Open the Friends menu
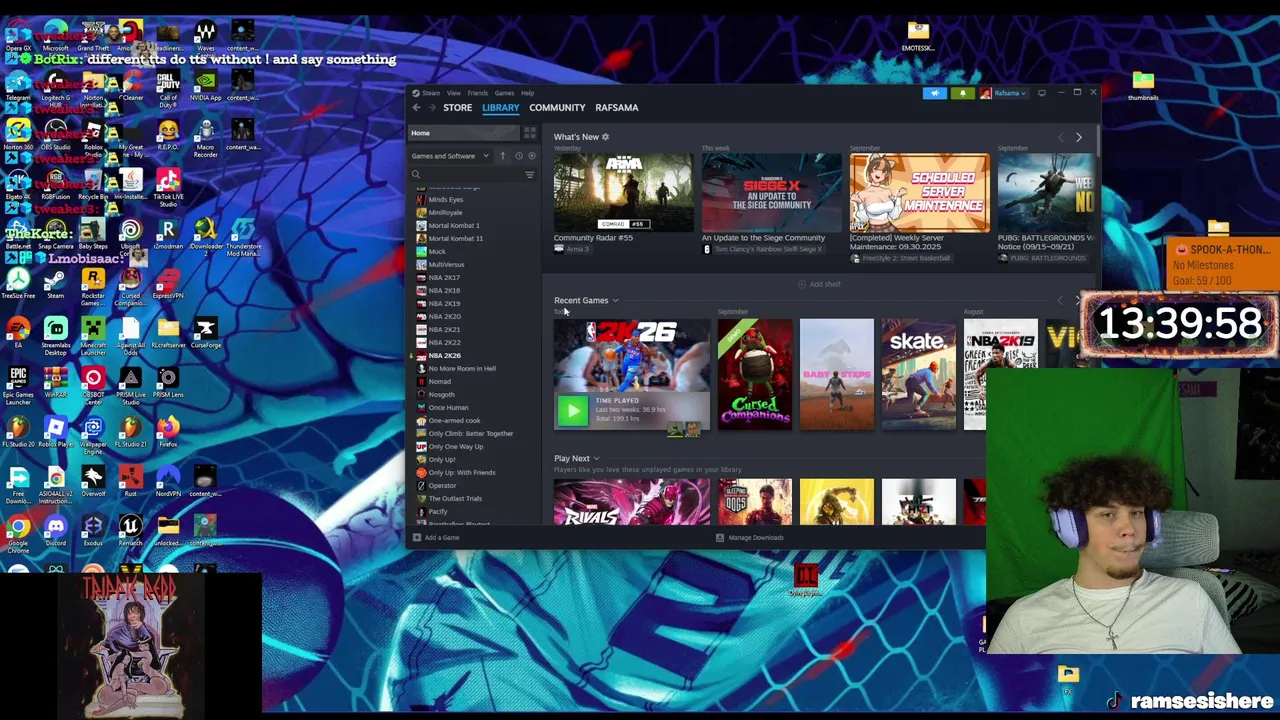This screenshot has width=1280, height=720. click(477, 93)
